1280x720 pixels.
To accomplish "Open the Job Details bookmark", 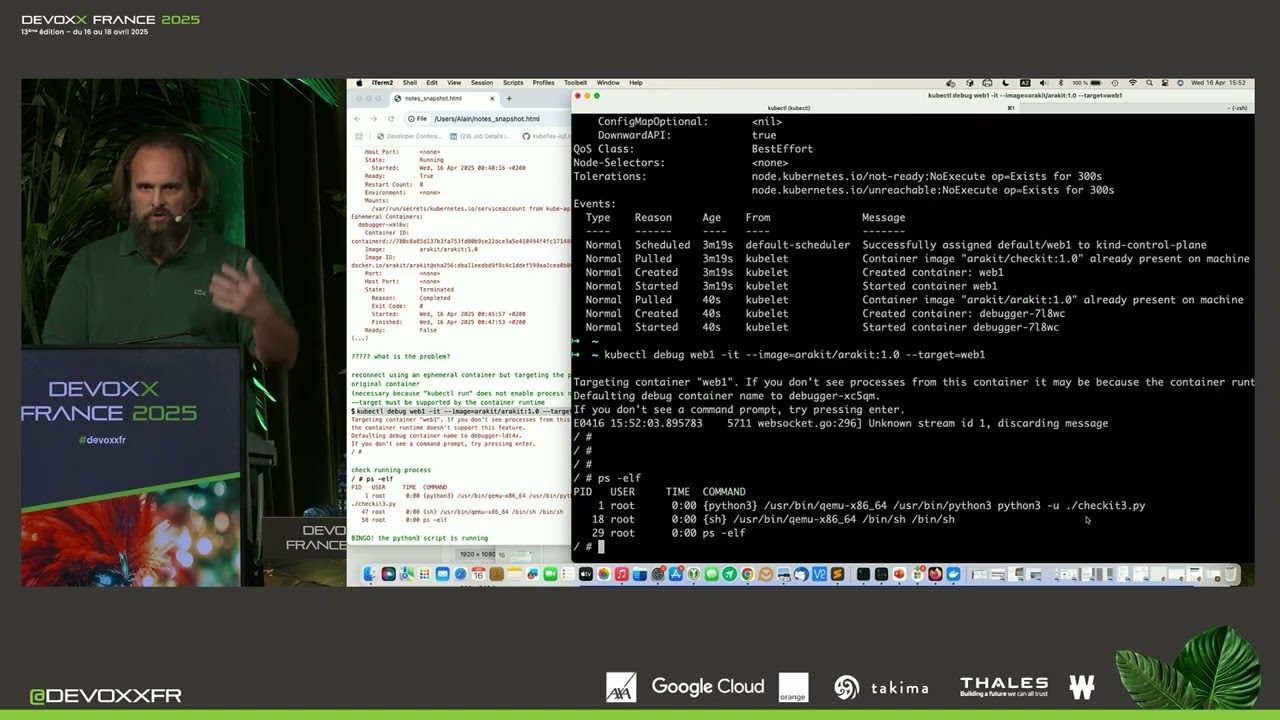I will pyautogui.click(x=480, y=136).
